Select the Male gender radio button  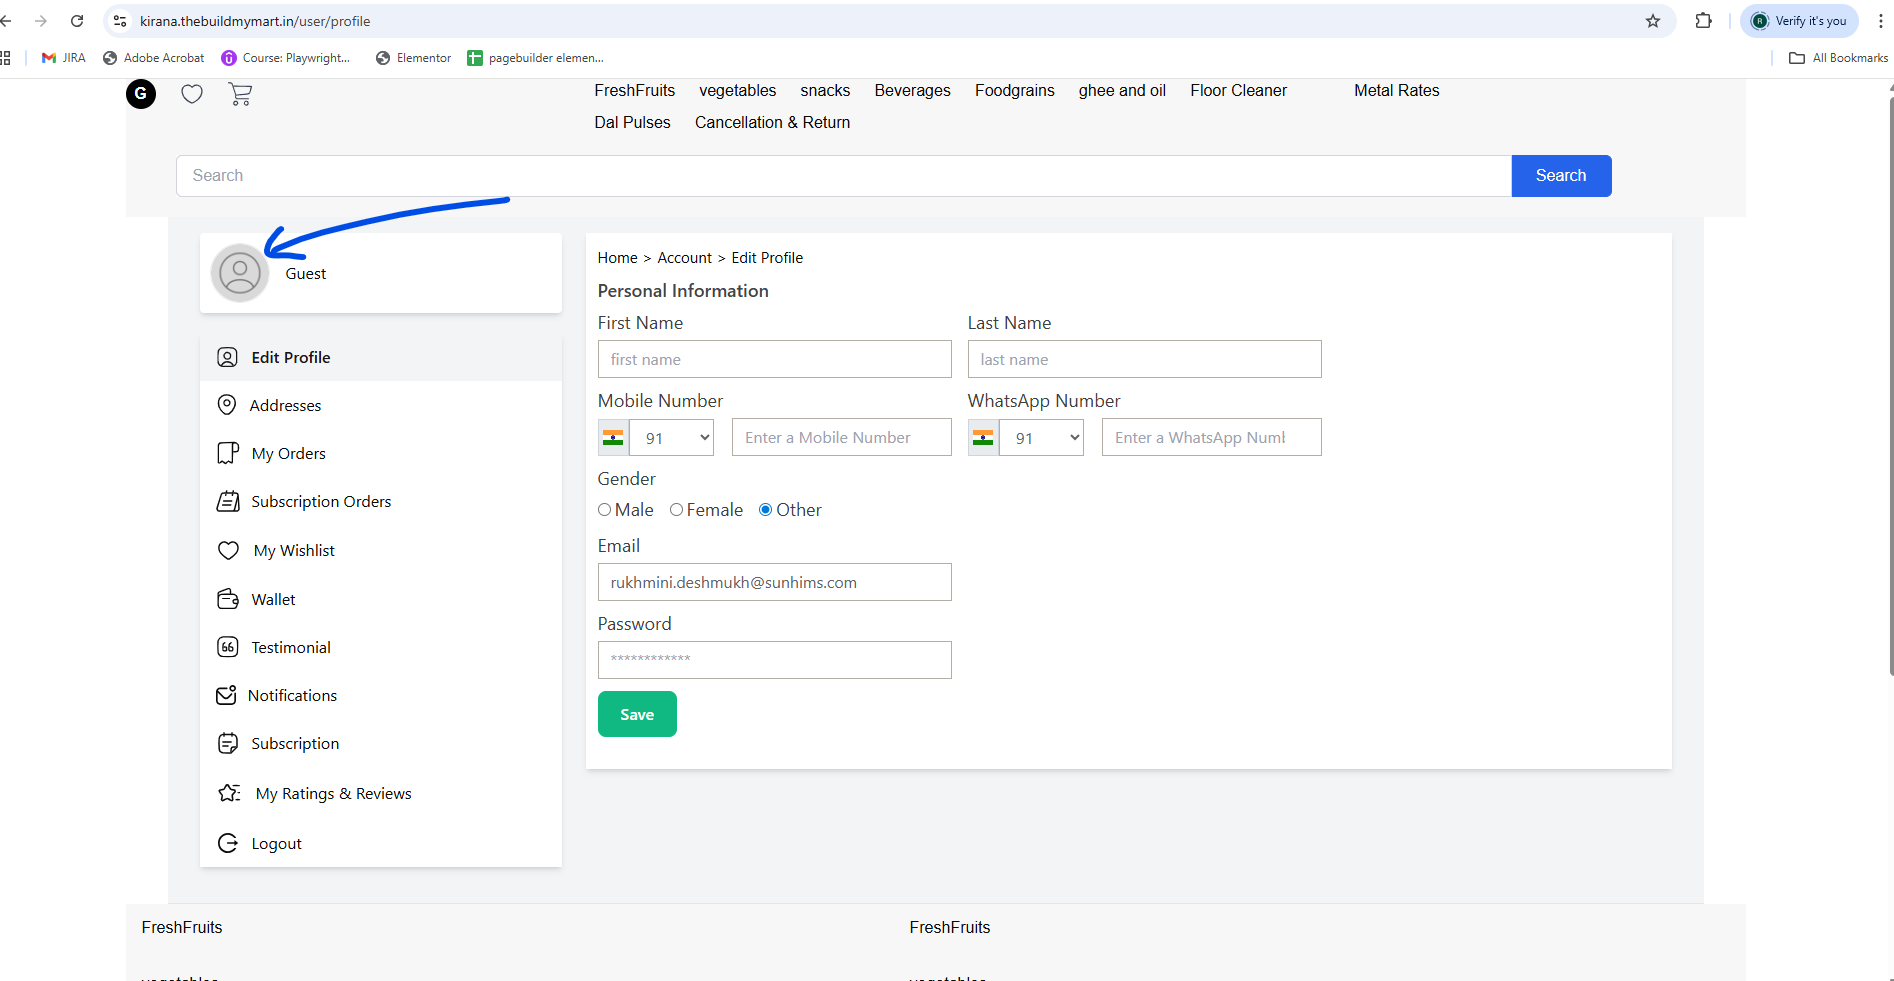[x=605, y=510]
